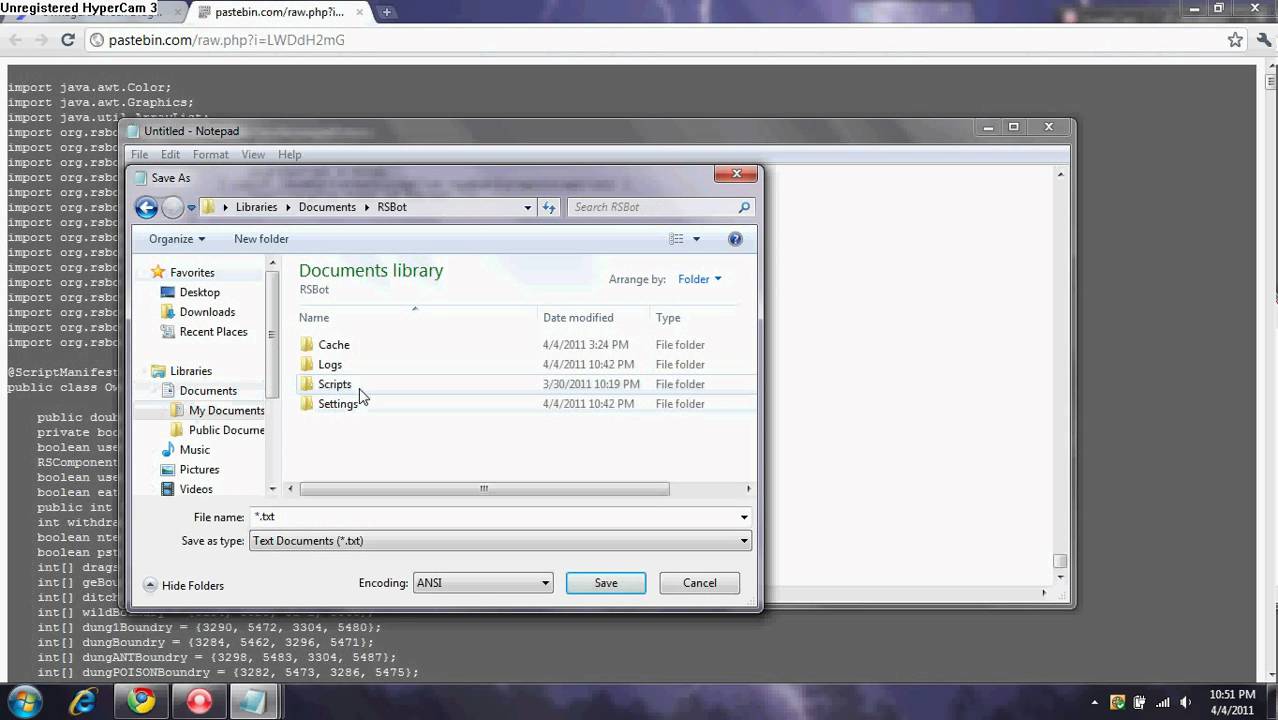Open the Encoding ANSI dropdown

[x=483, y=583]
